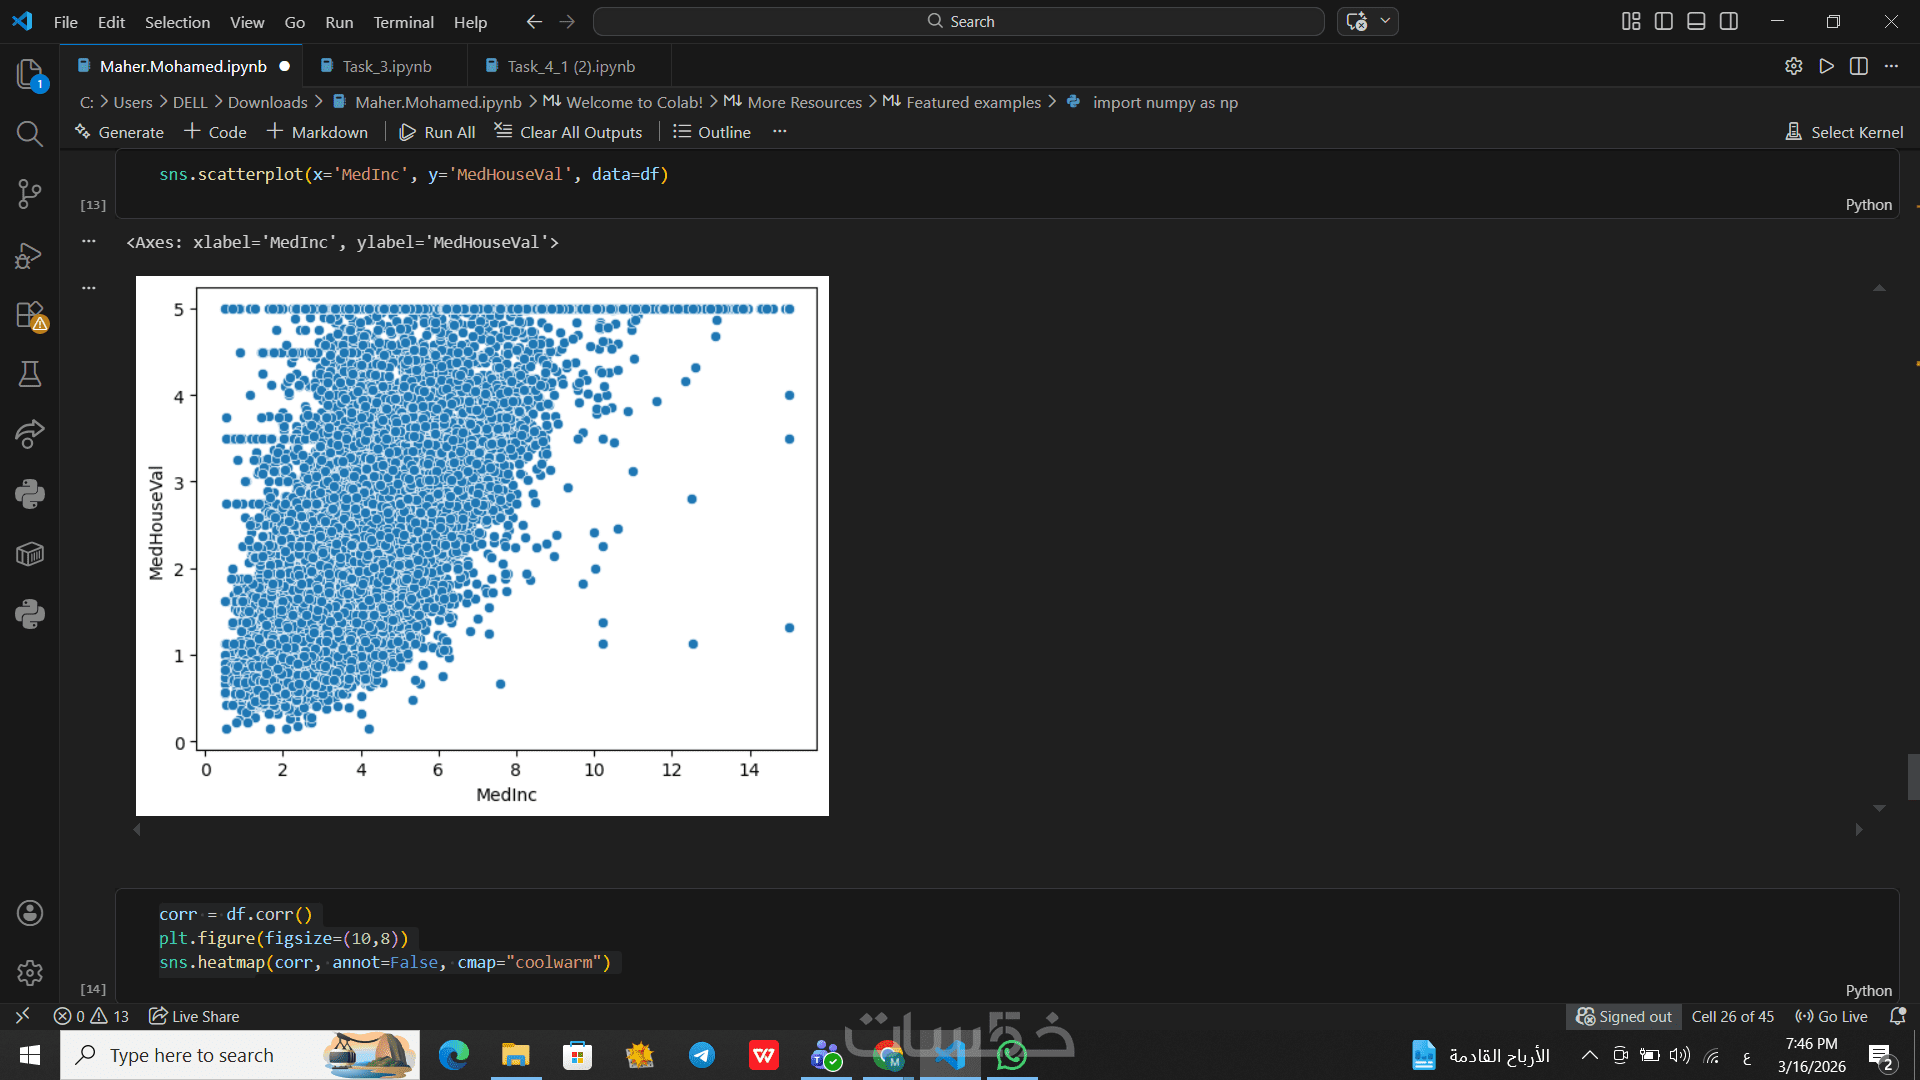Screen dimensions: 1920x1080
Task: Switch to the Task_3.ipynb tab
Action: coord(386,66)
